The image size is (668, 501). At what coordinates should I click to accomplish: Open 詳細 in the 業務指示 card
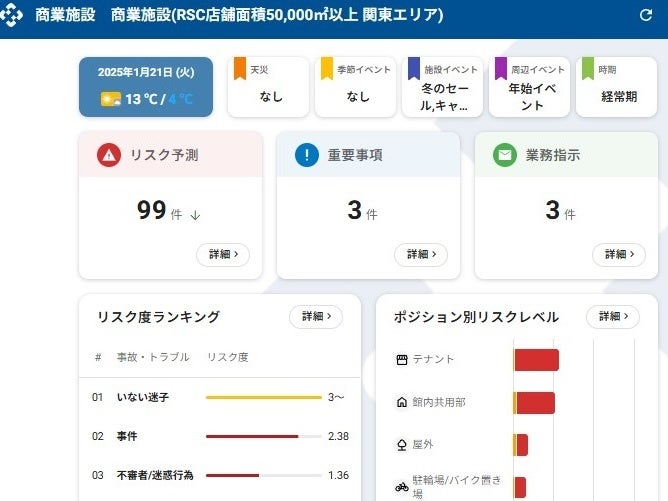click(x=619, y=255)
